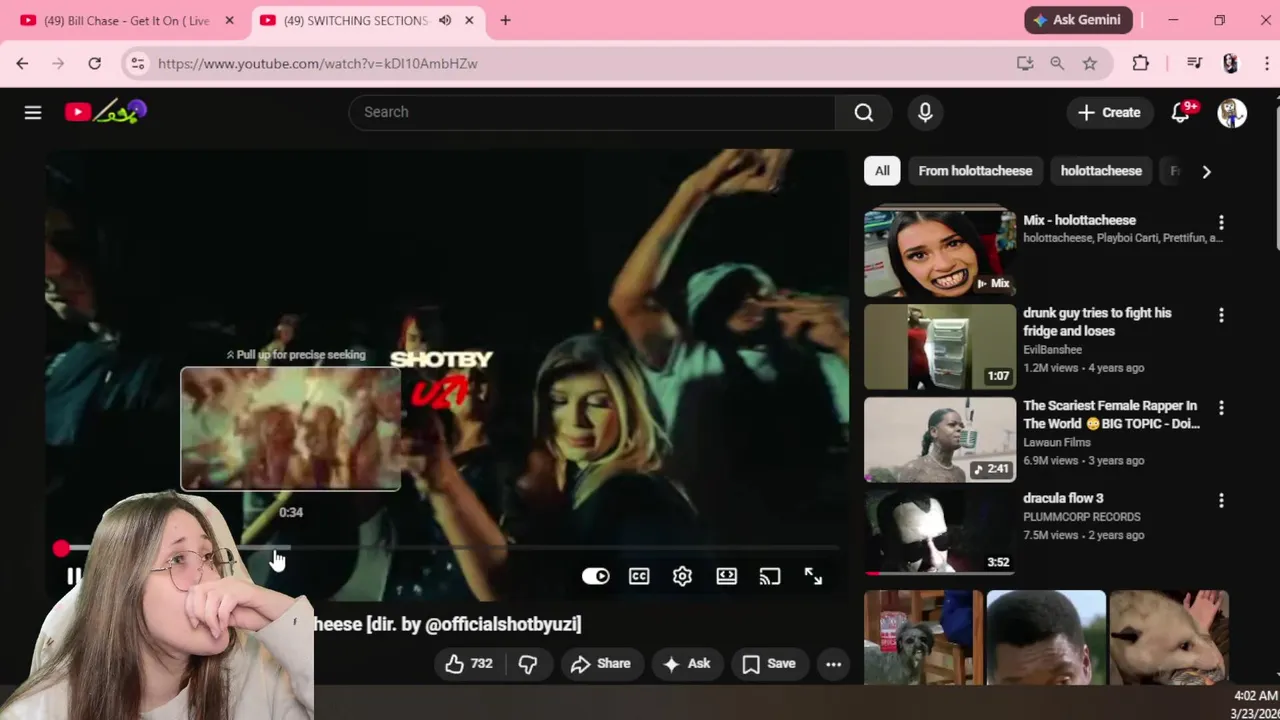Open the zoom magnifier in address bar
This screenshot has height=720, width=1280.
1057,63
